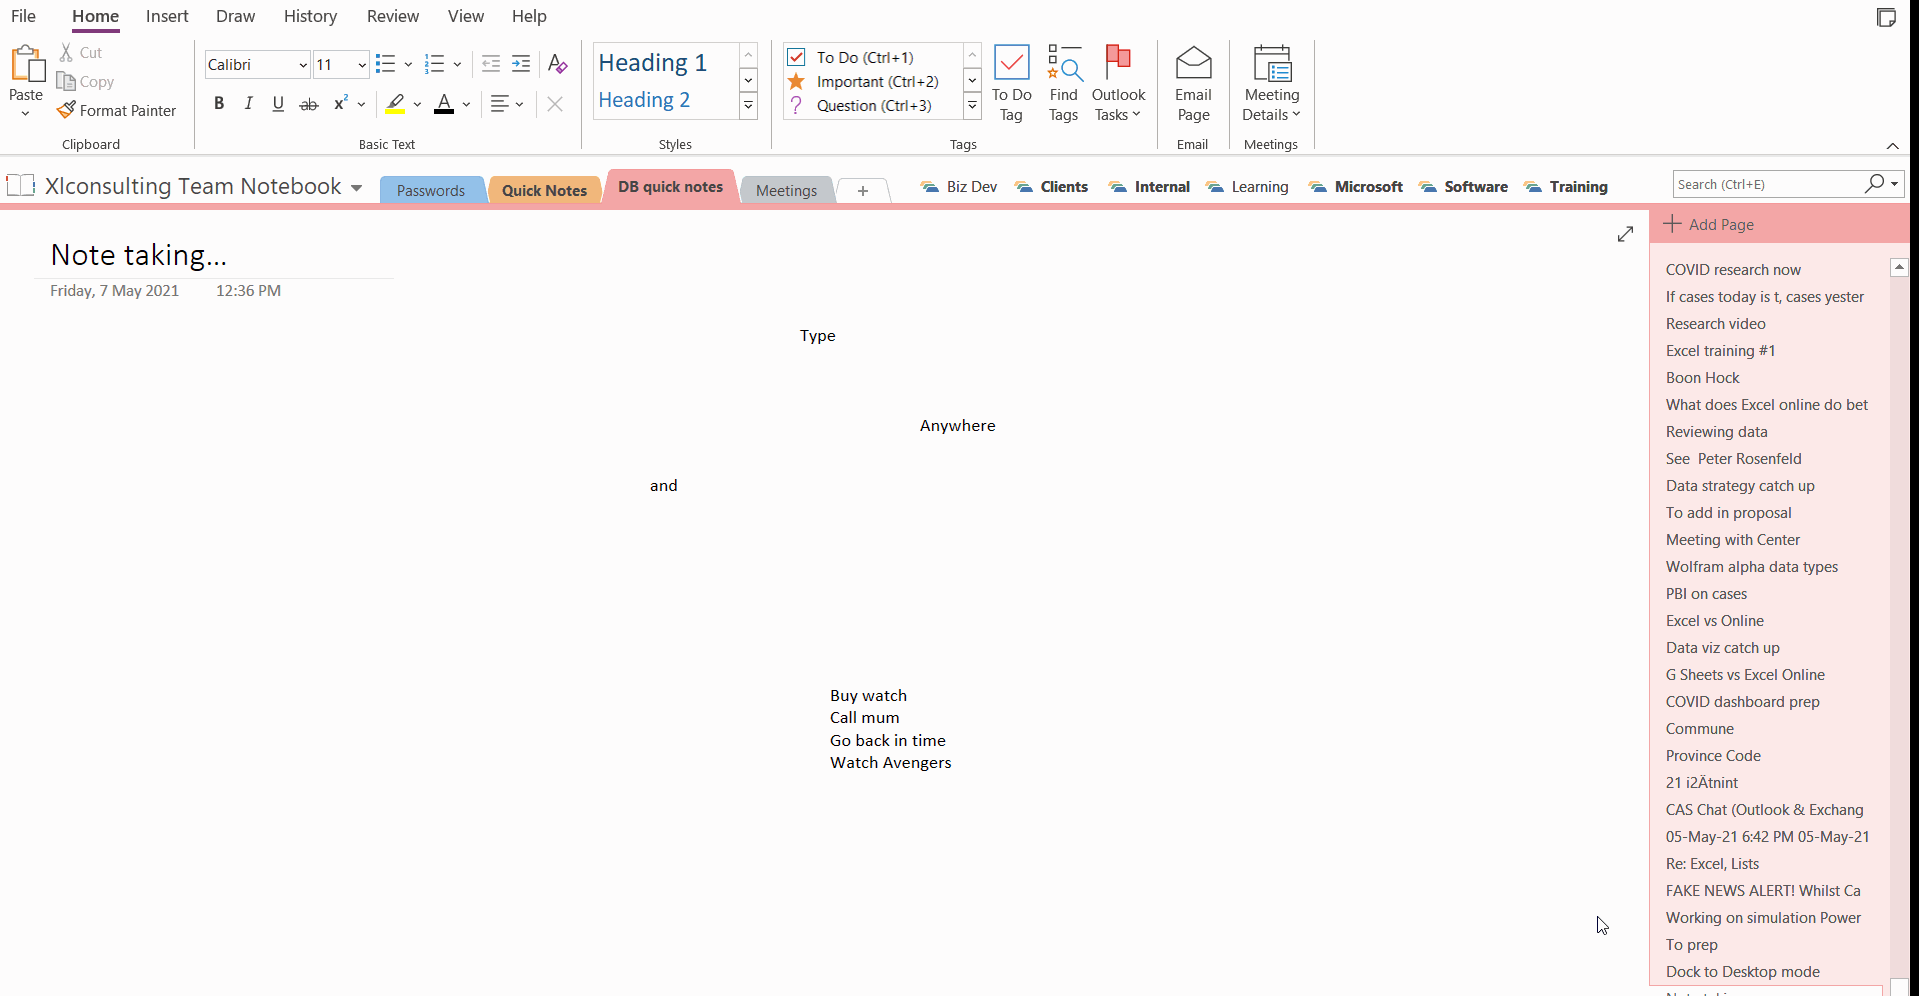Viewport: 1919px width, 996px height.
Task: Apply the yellow text highlight color
Action: point(395,104)
